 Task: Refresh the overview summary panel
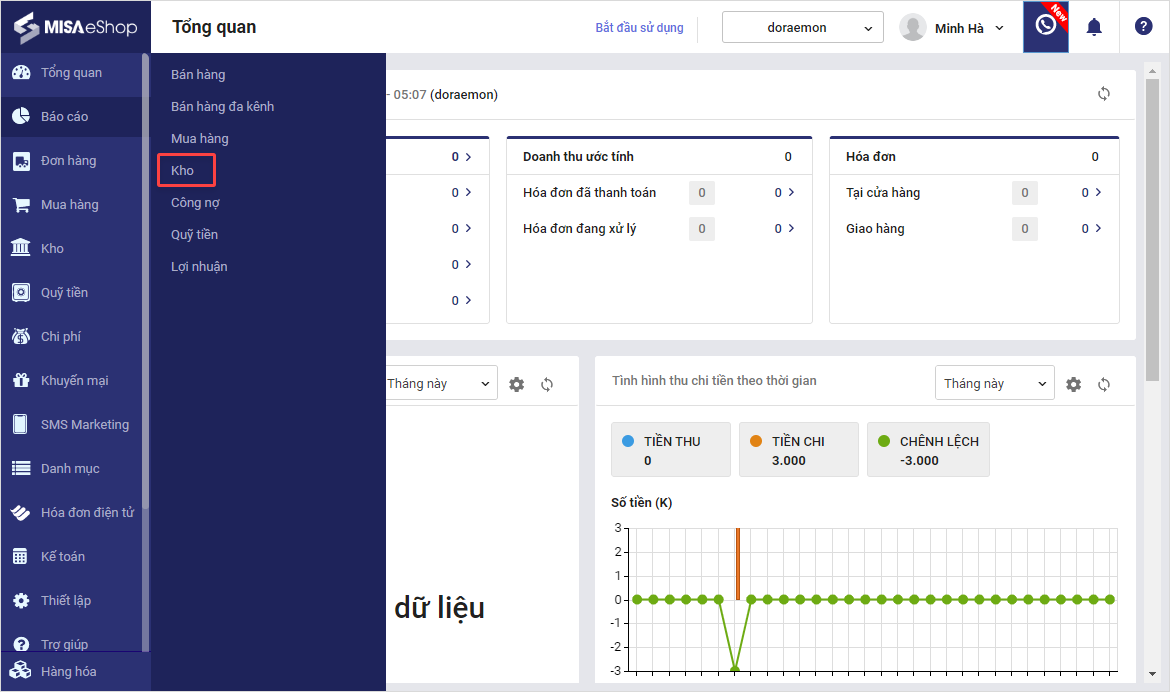click(1104, 94)
